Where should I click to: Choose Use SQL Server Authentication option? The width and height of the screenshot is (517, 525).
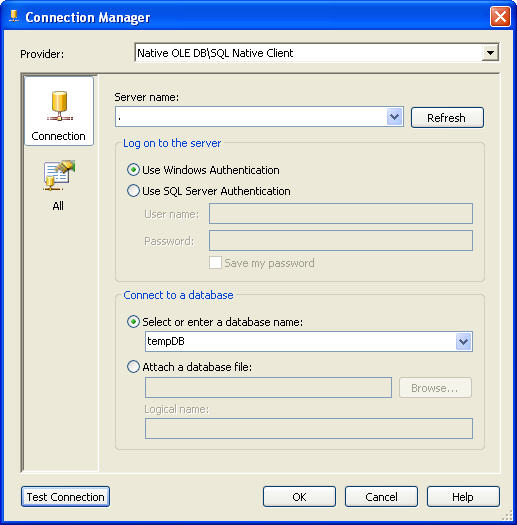(x=133, y=191)
